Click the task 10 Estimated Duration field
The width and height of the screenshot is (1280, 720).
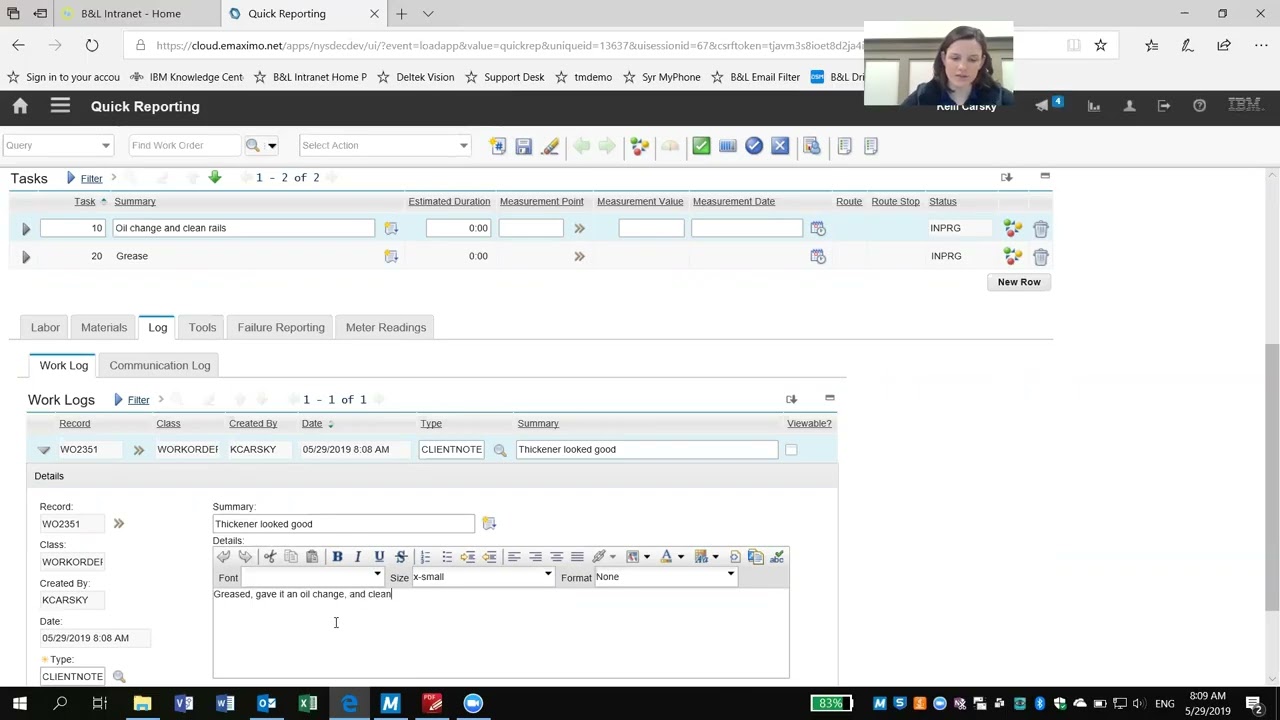coord(459,228)
